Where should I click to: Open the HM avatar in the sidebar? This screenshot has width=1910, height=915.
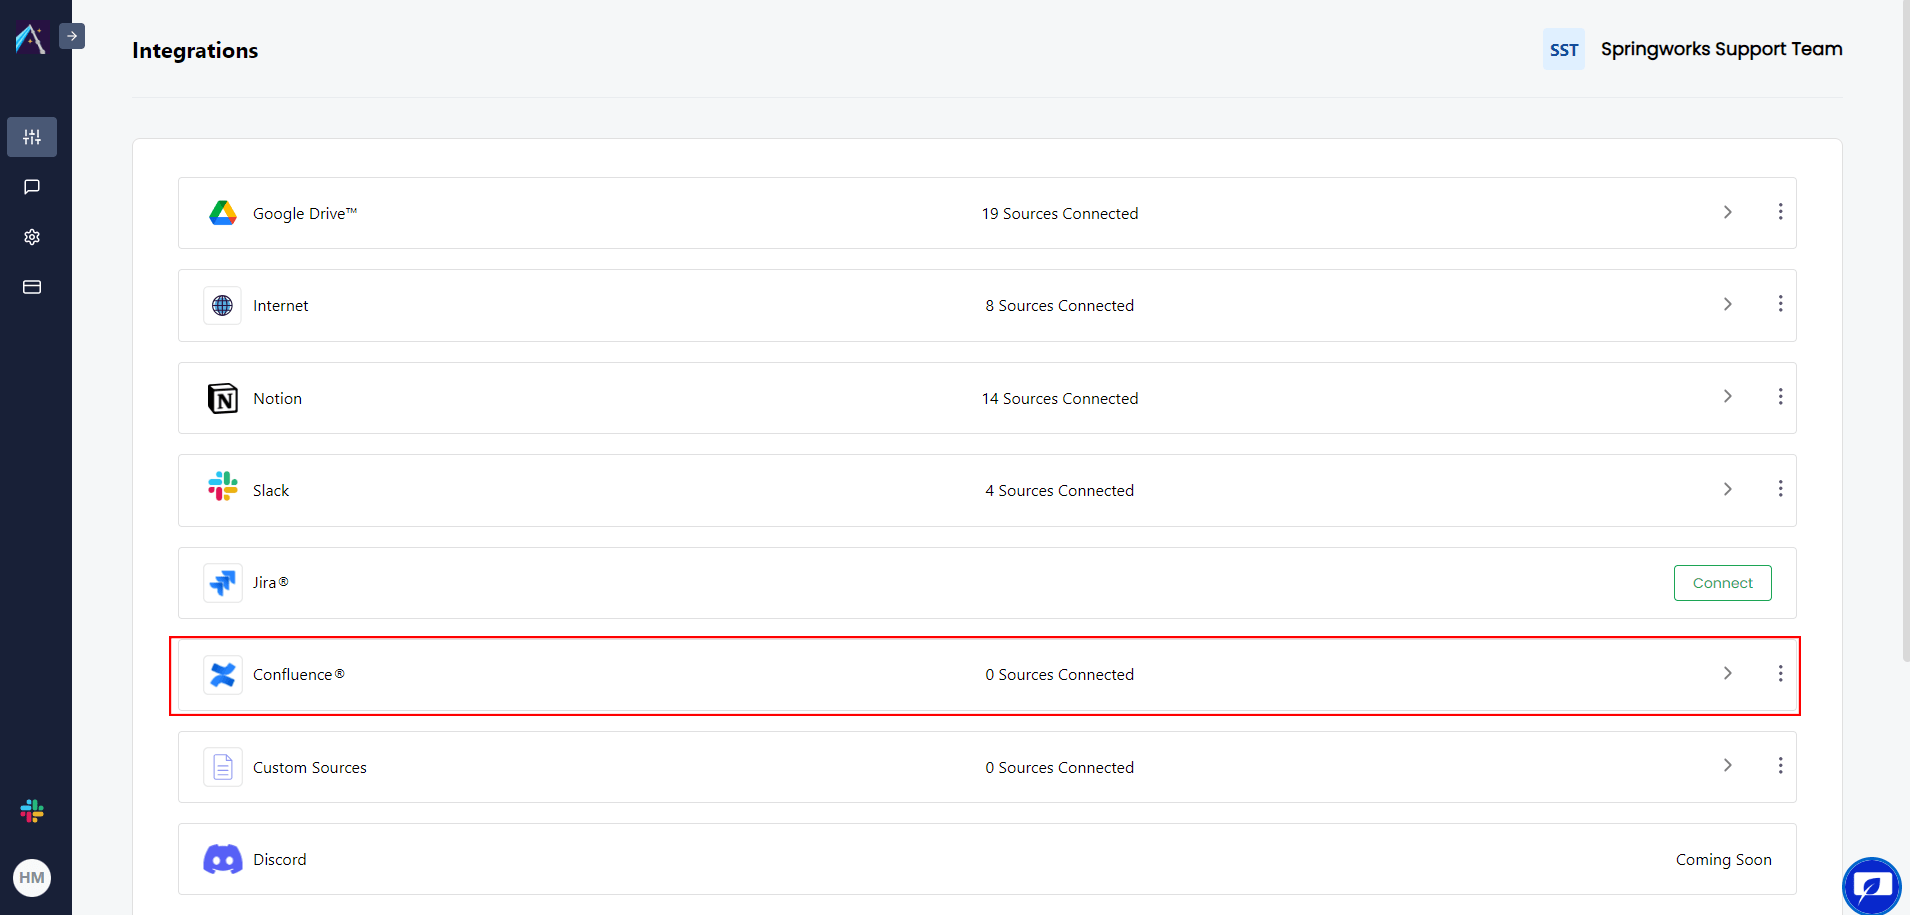(32, 877)
